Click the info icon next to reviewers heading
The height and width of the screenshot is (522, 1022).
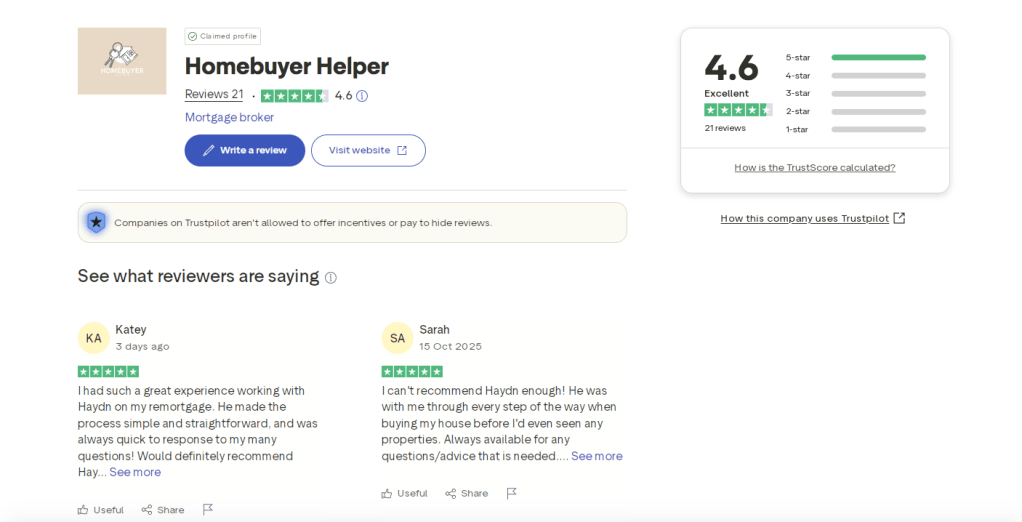[331, 277]
